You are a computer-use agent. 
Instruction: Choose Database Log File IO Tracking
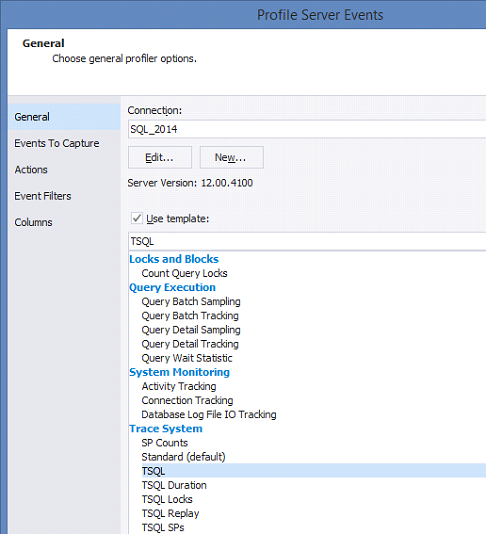tap(209, 415)
